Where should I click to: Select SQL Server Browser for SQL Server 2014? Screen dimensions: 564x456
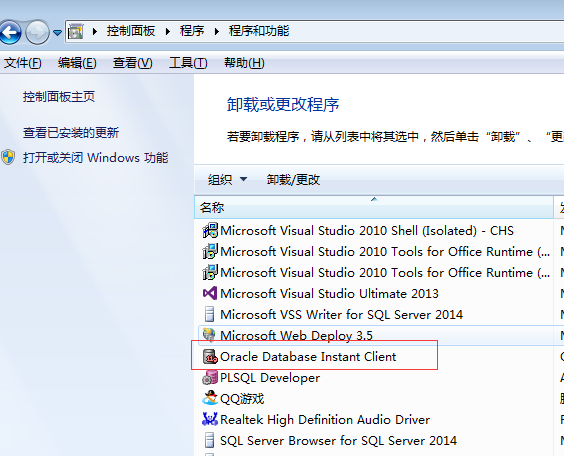coord(338,441)
